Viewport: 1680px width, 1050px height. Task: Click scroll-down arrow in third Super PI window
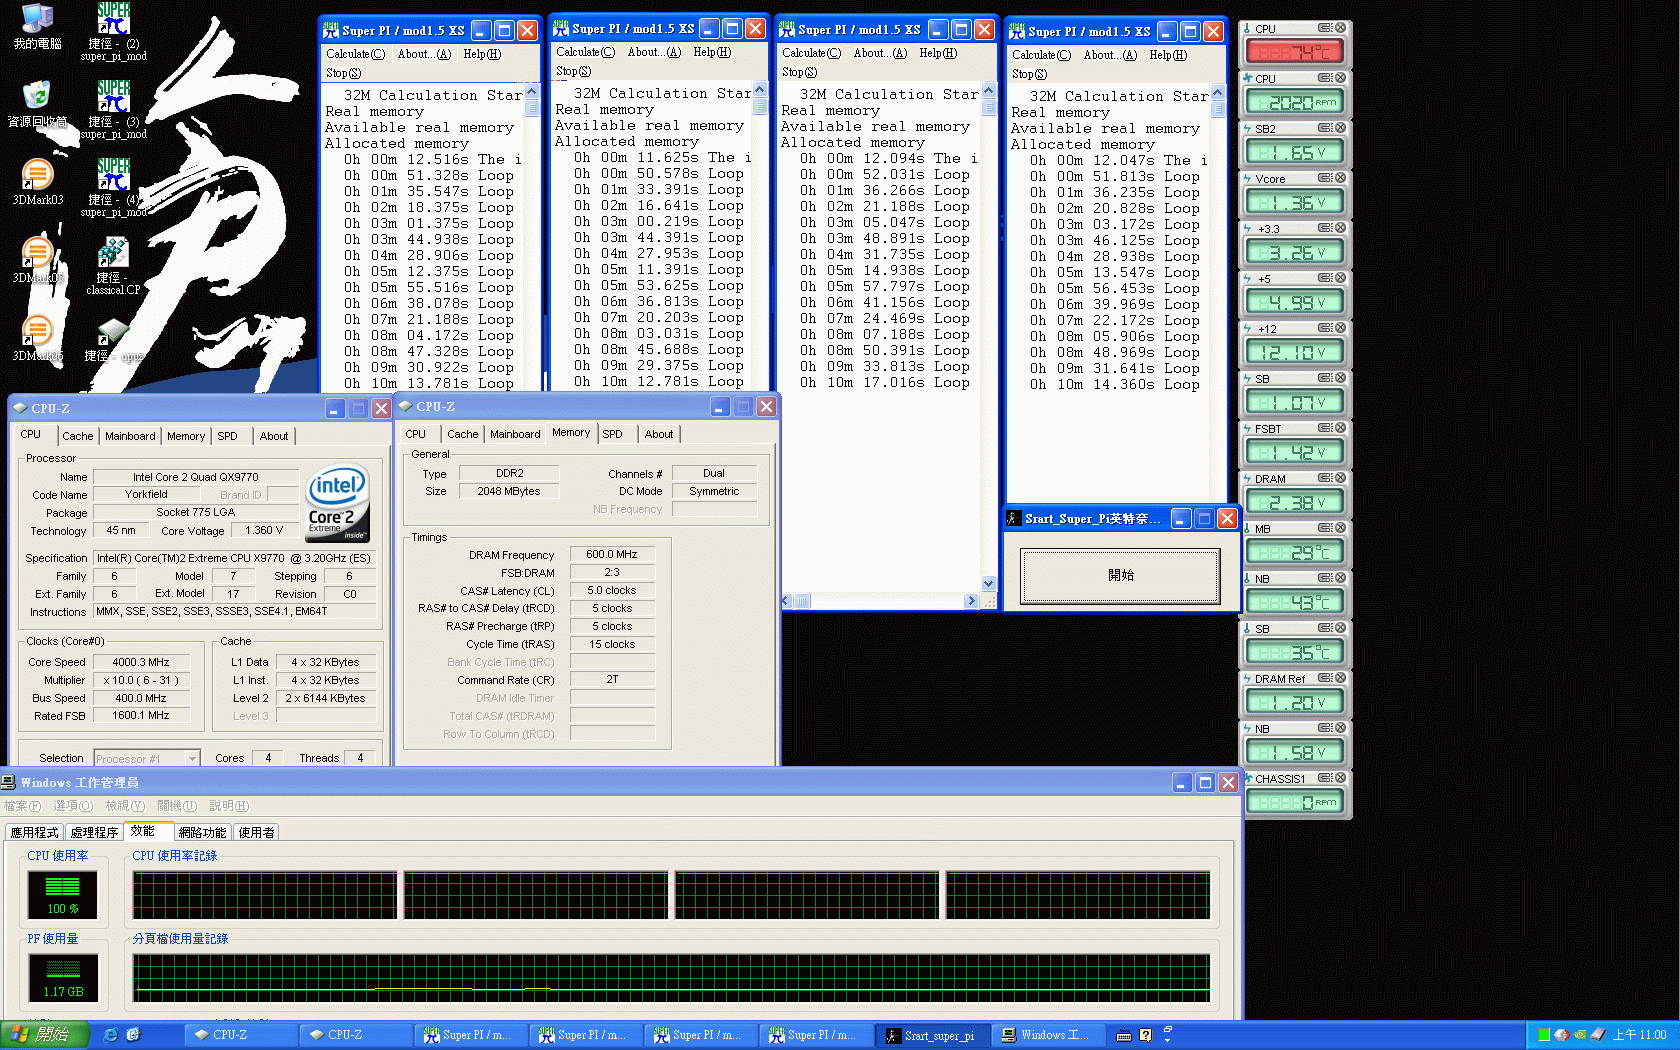988,583
